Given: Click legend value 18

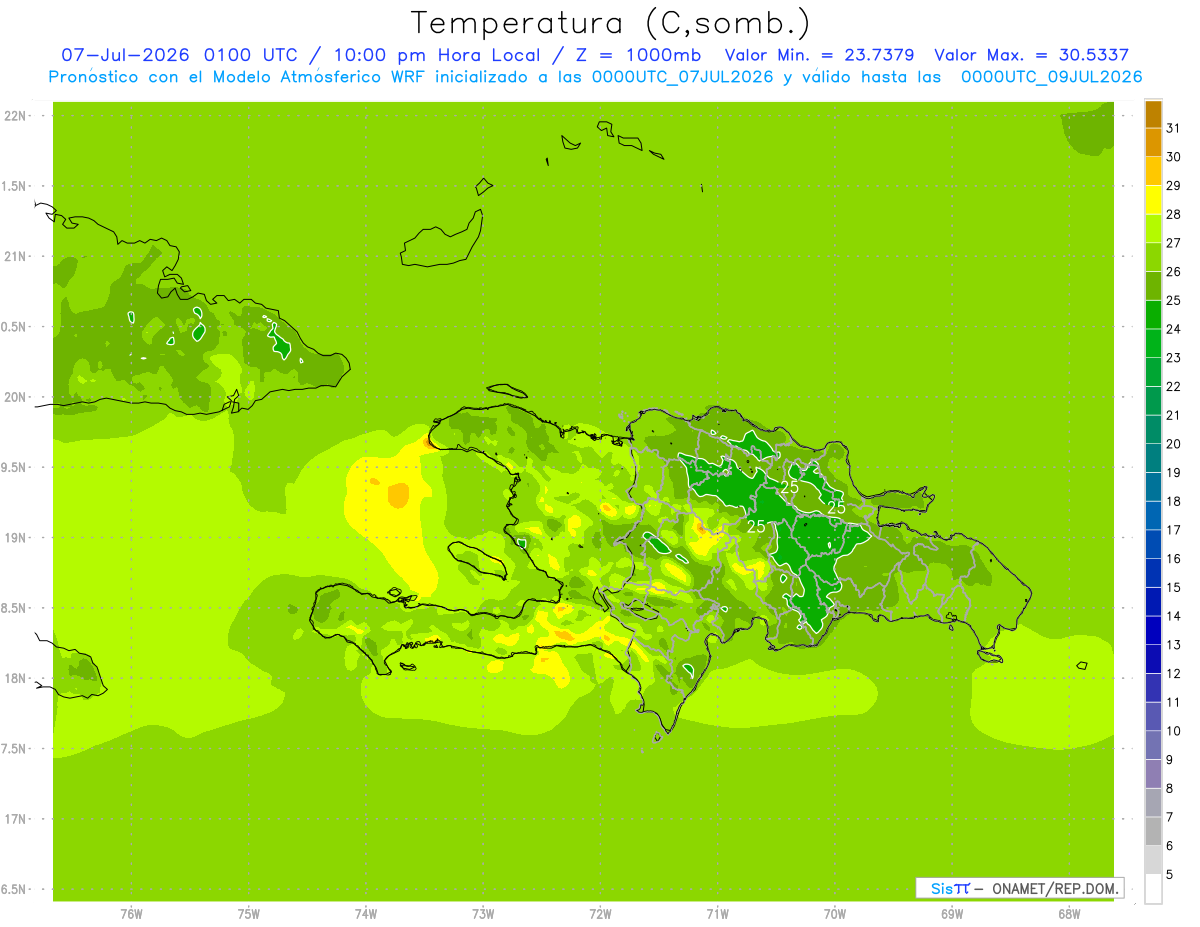Looking at the screenshot, I should coord(1173,501).
